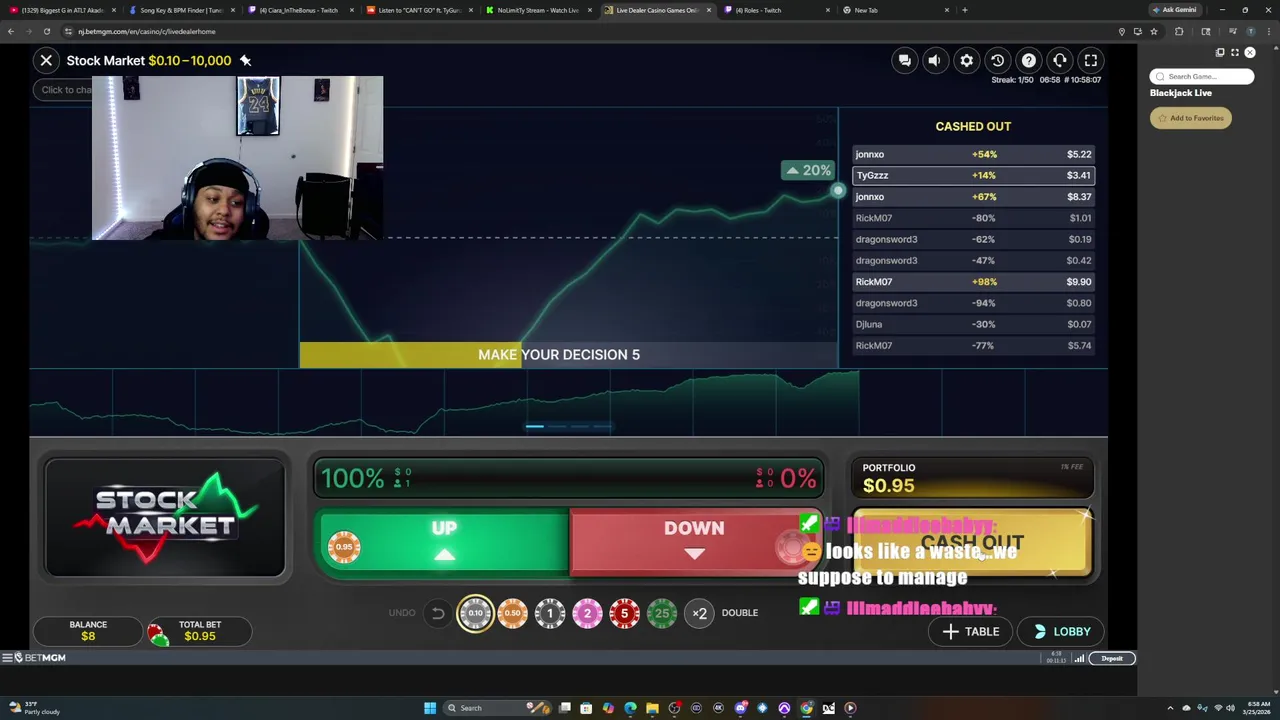Open the help question mark icon
This screenshot has width=1280, height=720.
tap(1028, 60)
